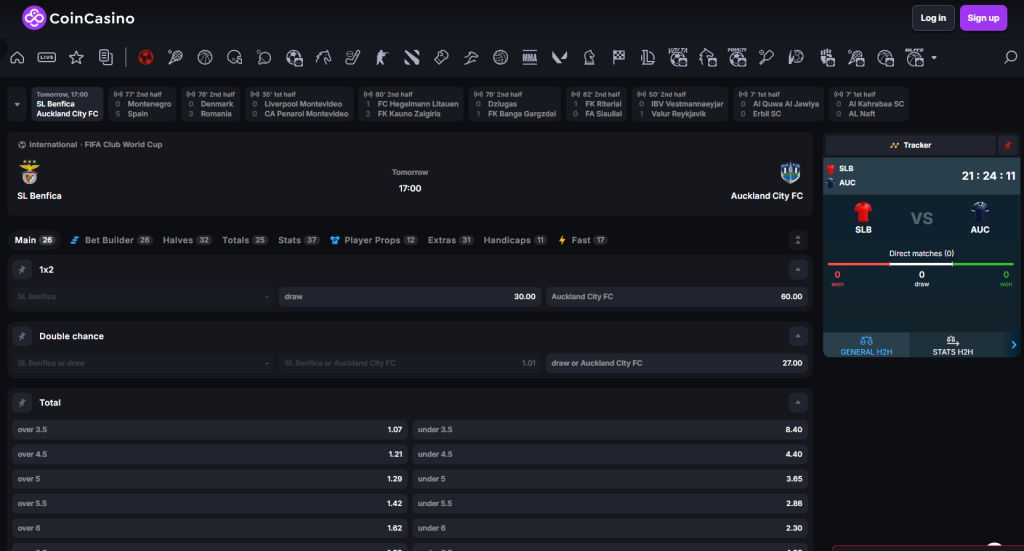
Task: Click the Log in button
Action: [x=933, y=18]
